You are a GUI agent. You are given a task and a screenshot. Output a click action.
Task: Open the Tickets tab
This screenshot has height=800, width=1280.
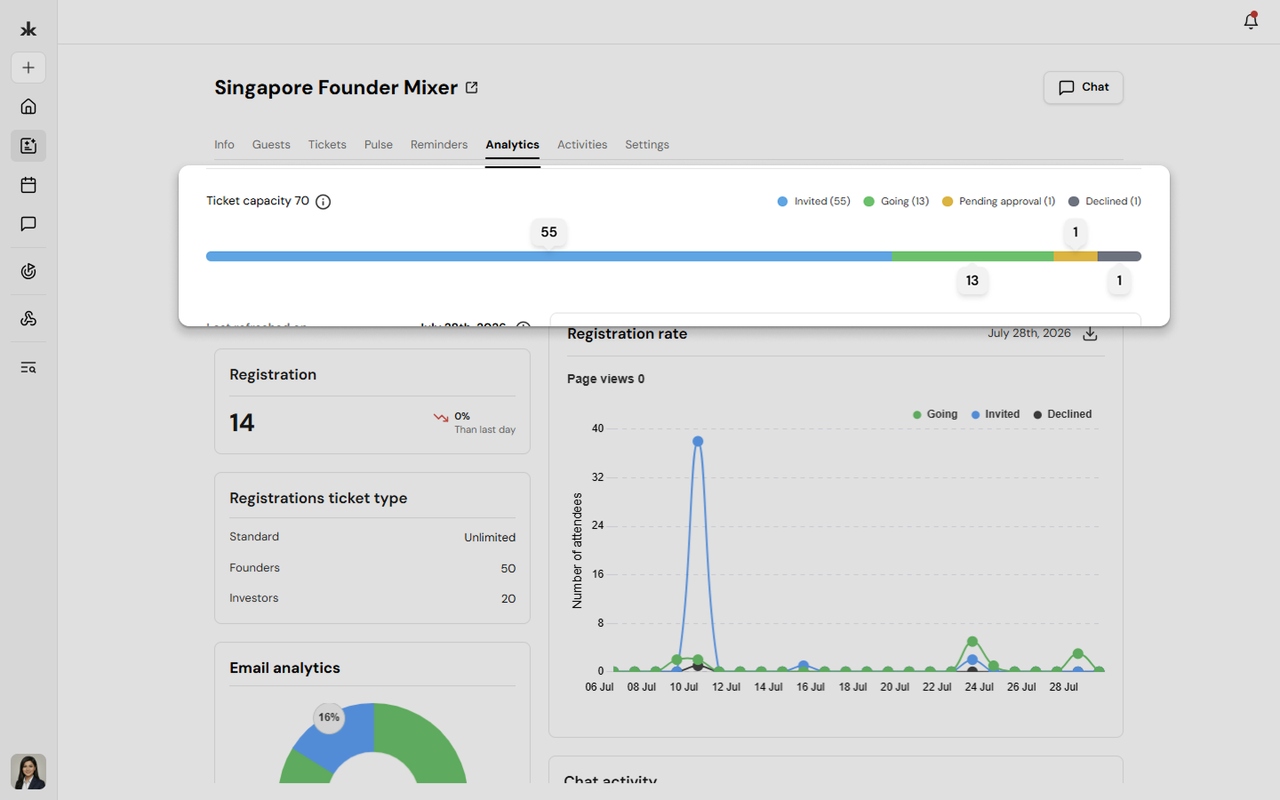point(327,145)
